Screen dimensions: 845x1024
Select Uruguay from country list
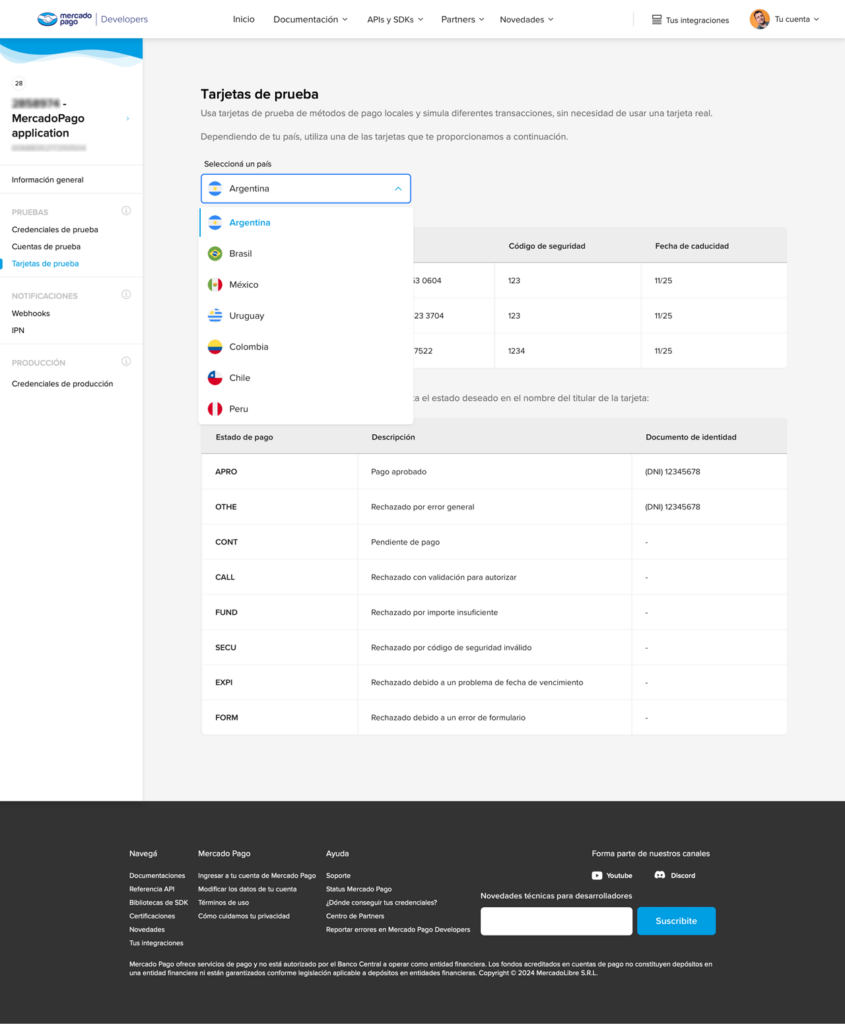[x=306, y=315]
